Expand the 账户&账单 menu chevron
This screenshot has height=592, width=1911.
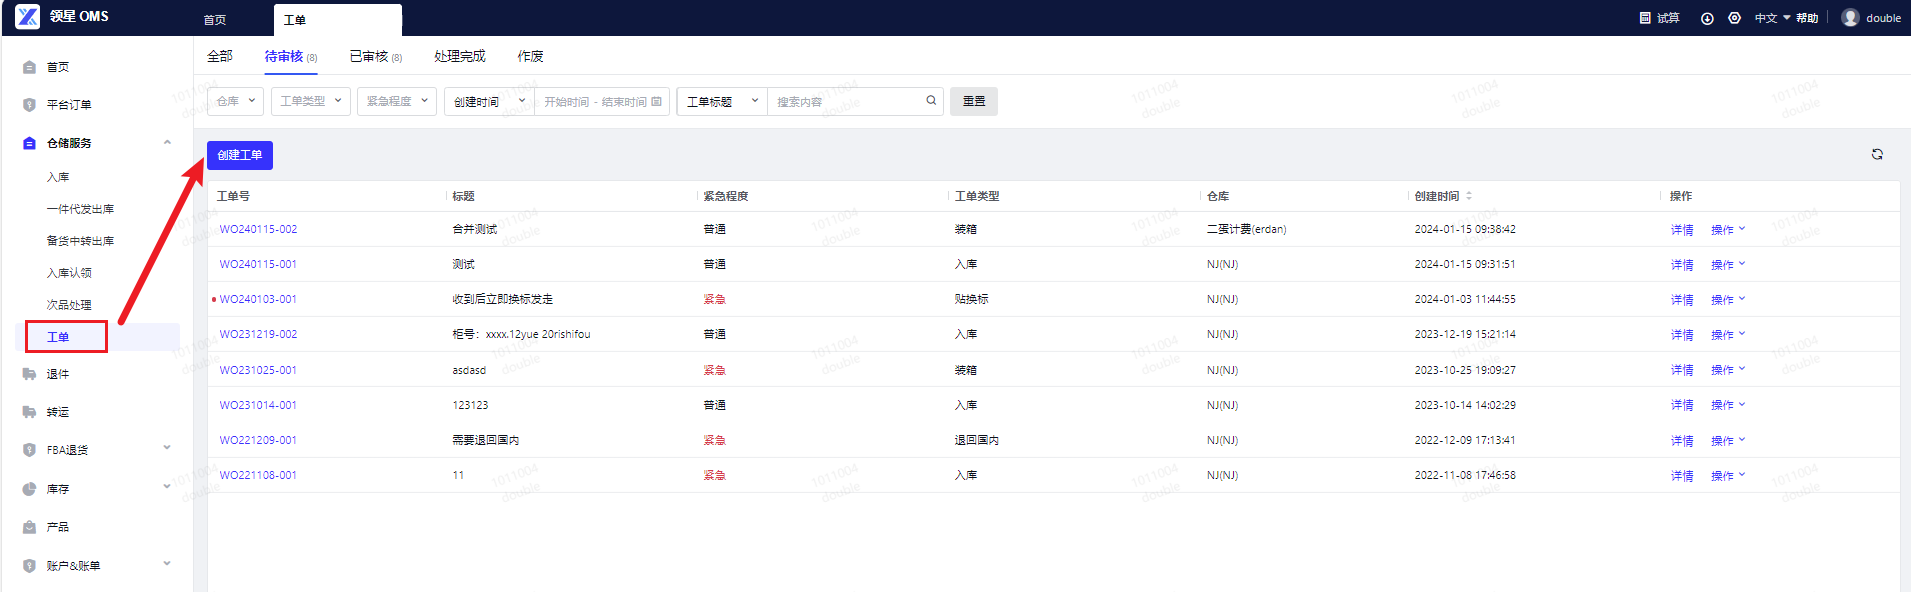(x=167, y=564)
